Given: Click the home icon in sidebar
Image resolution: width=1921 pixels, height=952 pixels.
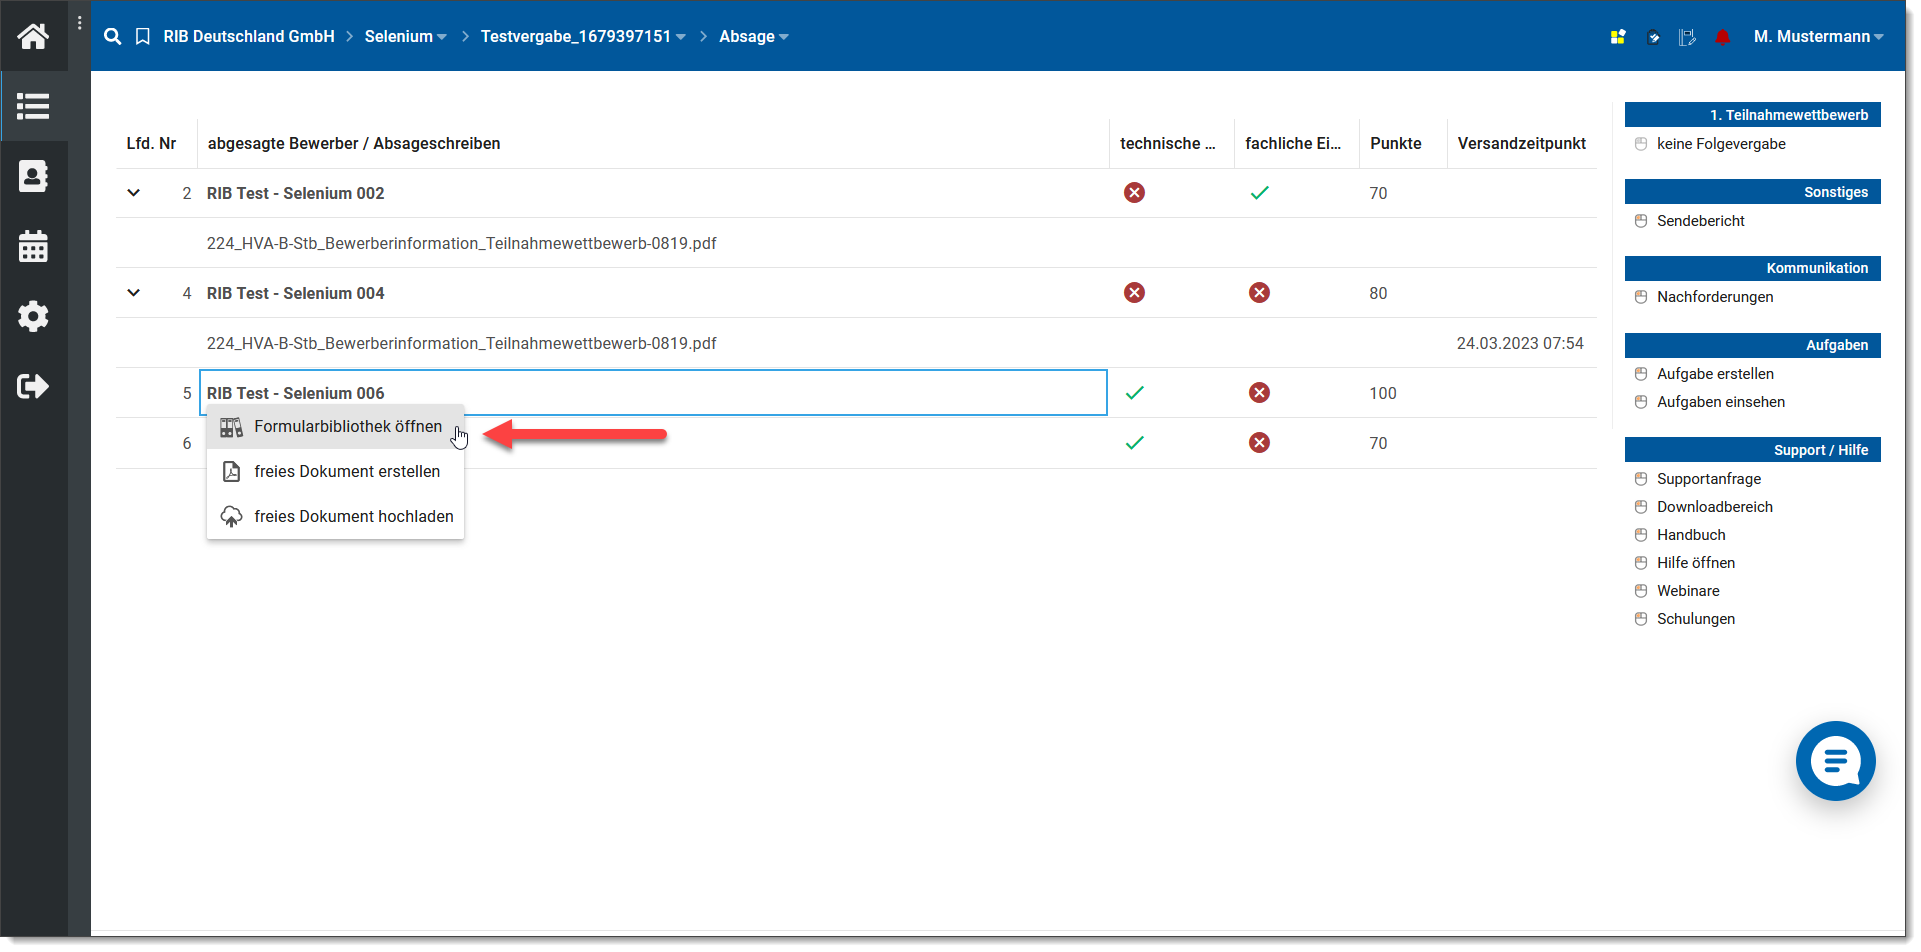Looking at the screenshot, I should [x=33, y=37].
